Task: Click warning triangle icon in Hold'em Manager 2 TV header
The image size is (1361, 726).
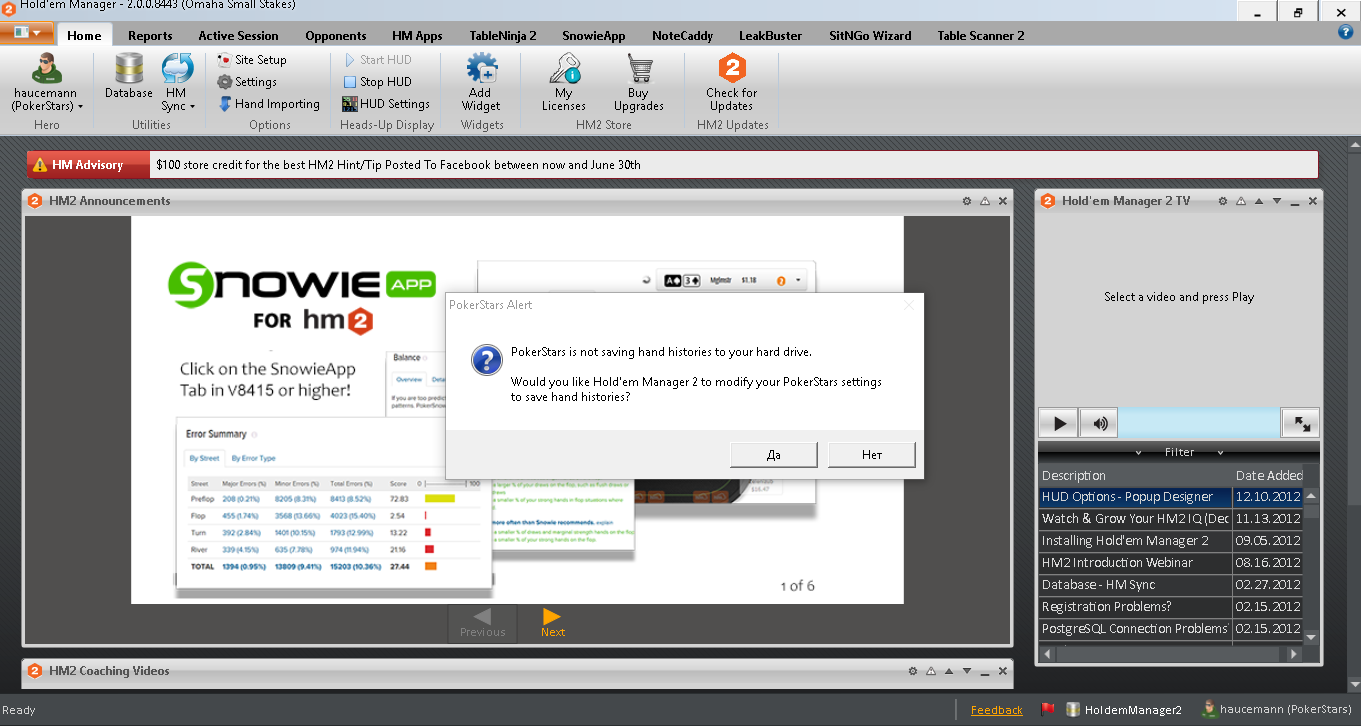Action: coord(1240,201)
